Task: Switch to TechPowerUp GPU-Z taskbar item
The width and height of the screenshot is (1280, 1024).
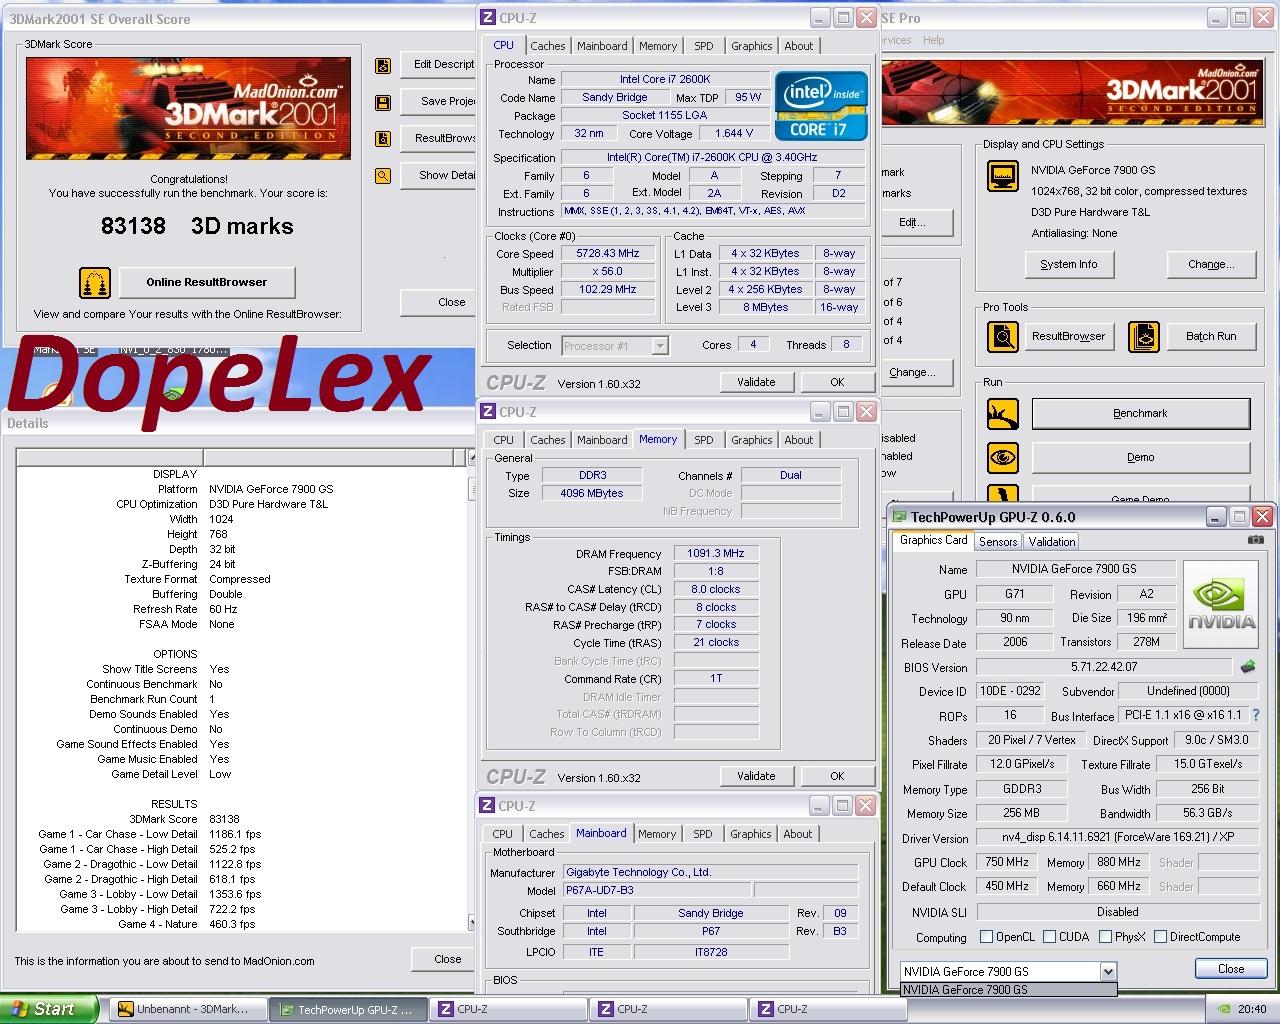Action: (348, 1009)
